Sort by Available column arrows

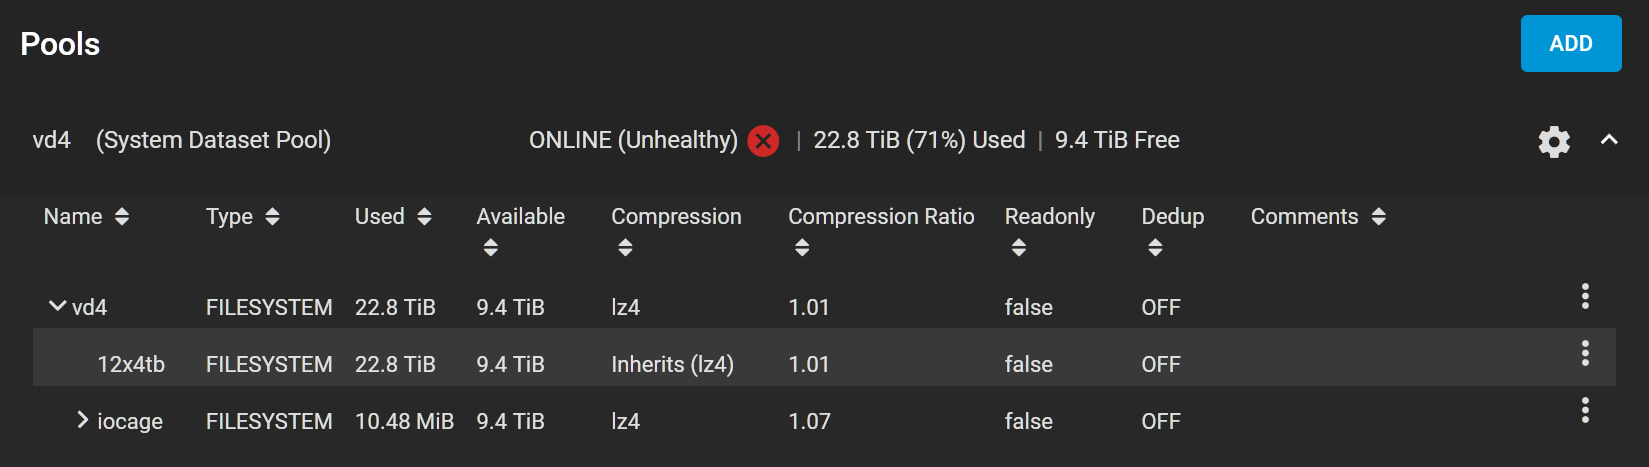pyautogui.click(x=490, y=248)
